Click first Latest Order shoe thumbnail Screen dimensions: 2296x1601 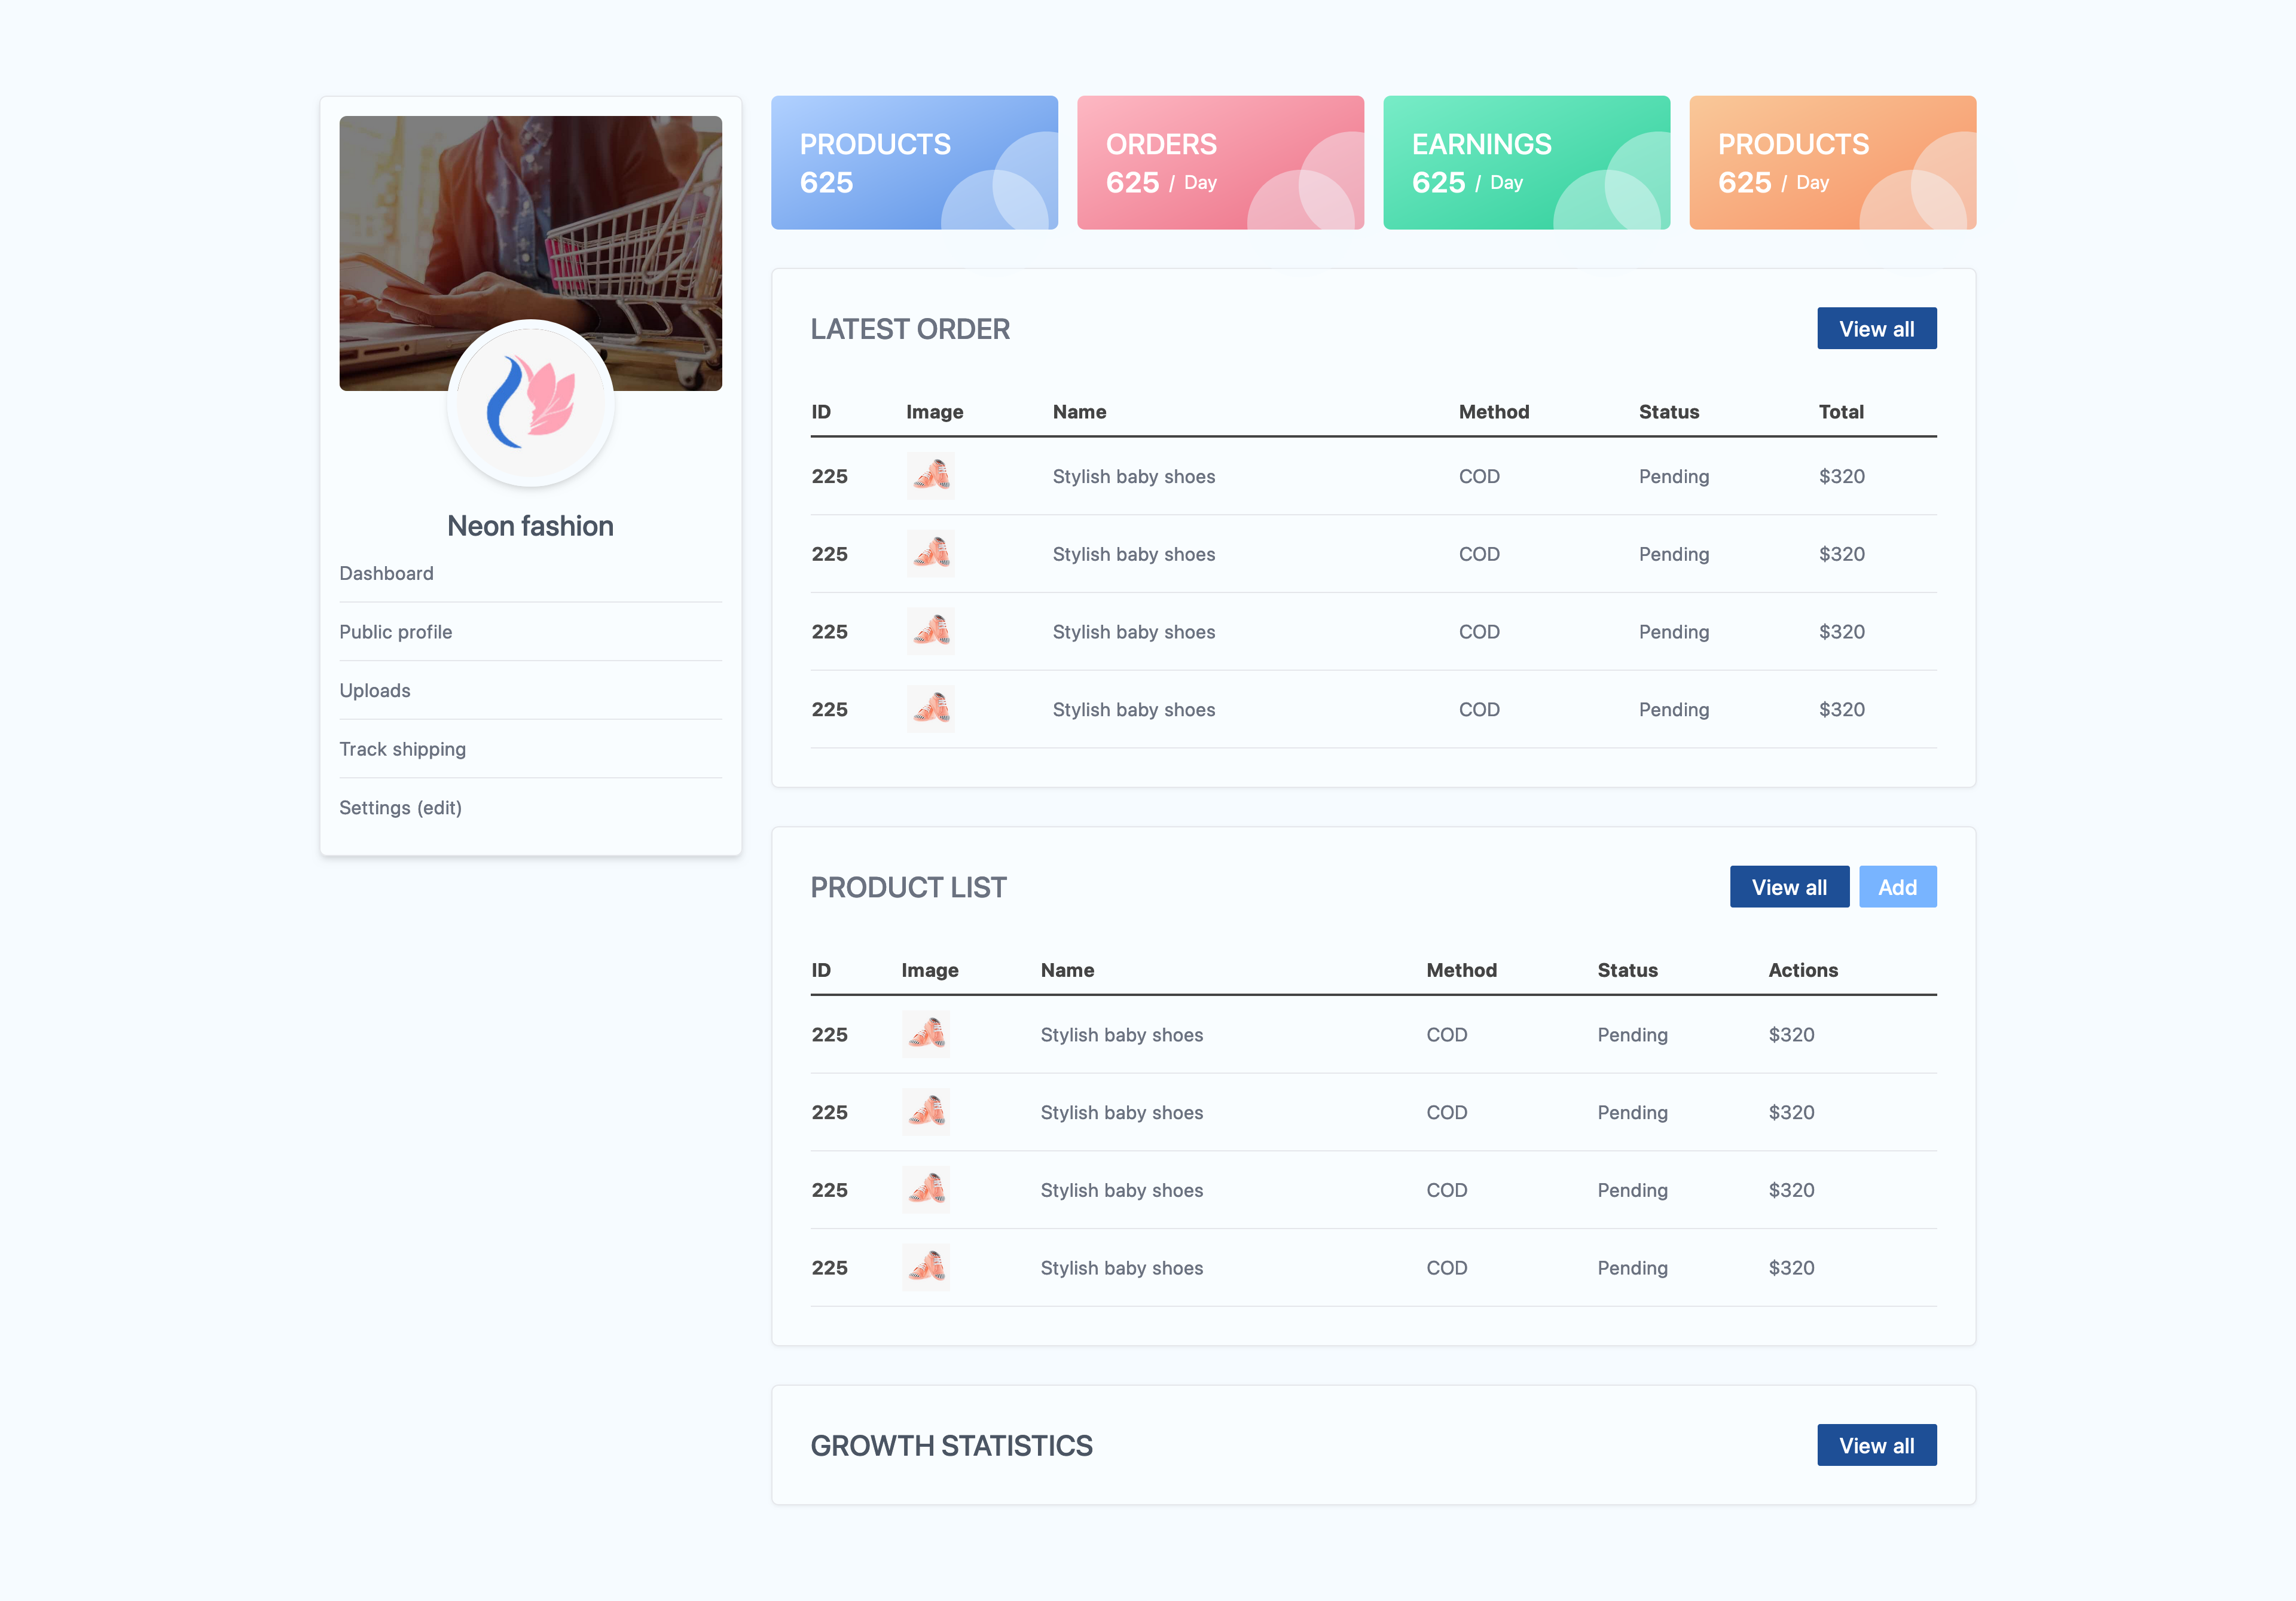point(930,476)
